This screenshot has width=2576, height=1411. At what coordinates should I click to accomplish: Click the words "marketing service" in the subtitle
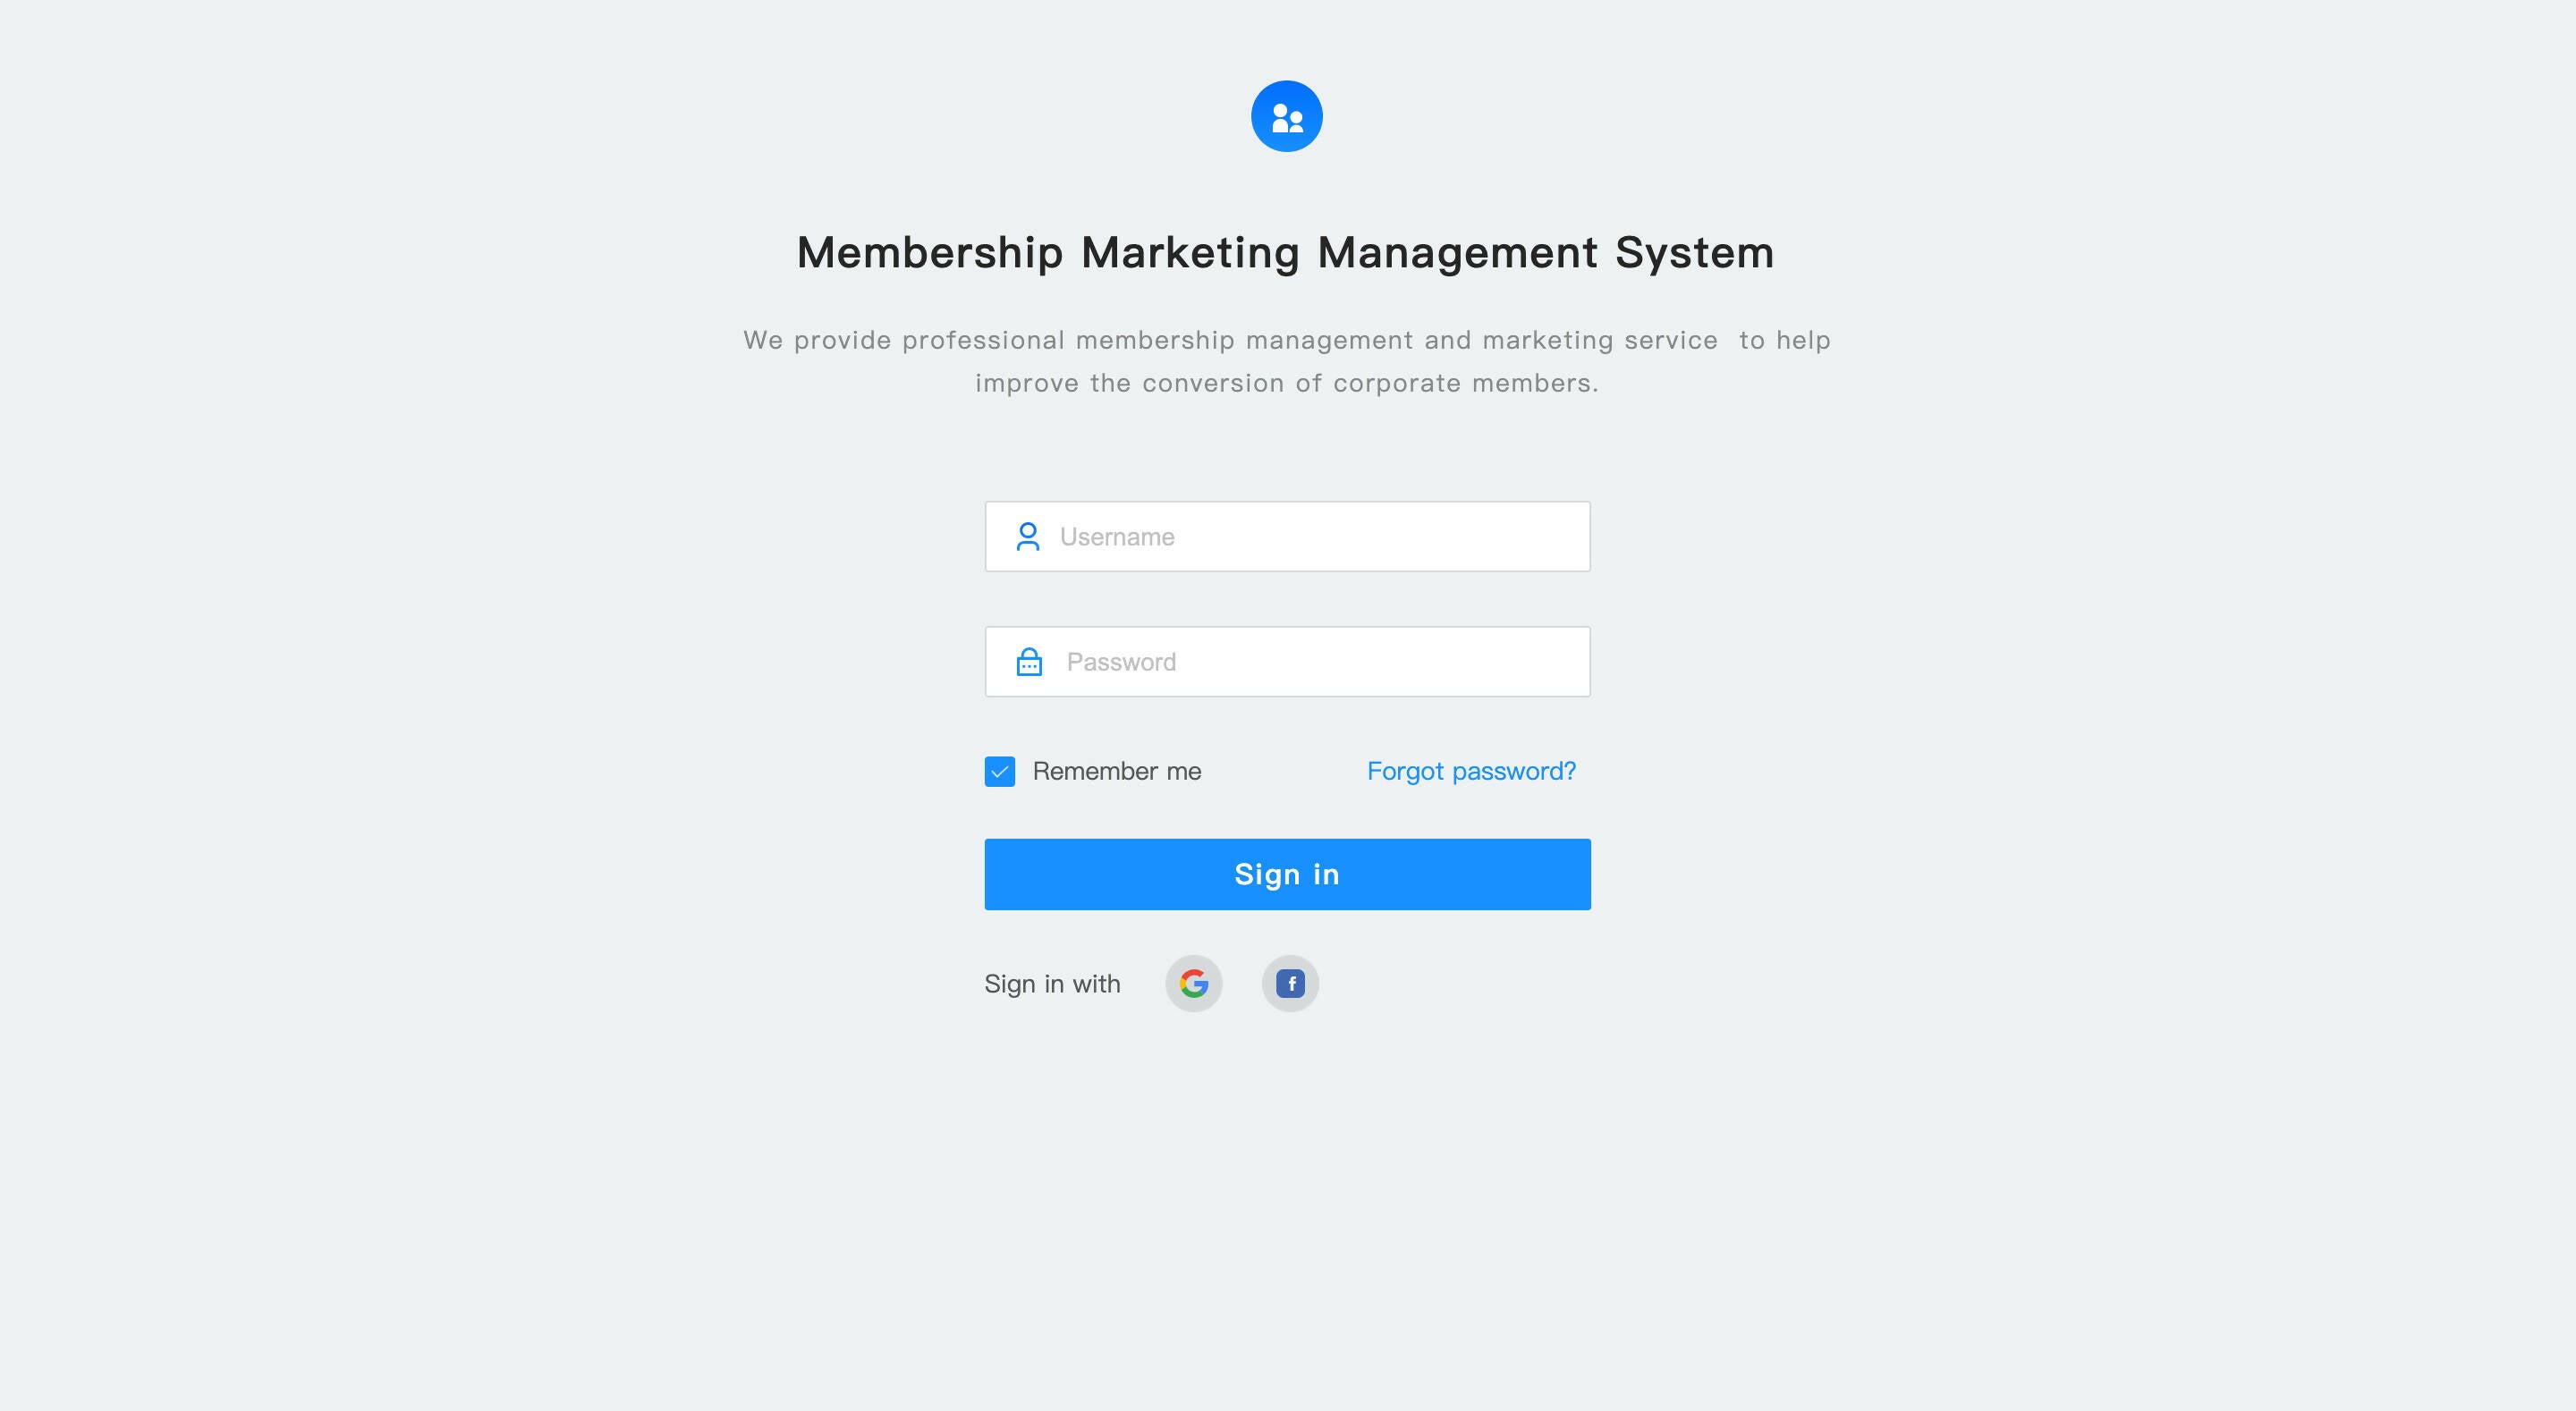(x=1599, y=340)
